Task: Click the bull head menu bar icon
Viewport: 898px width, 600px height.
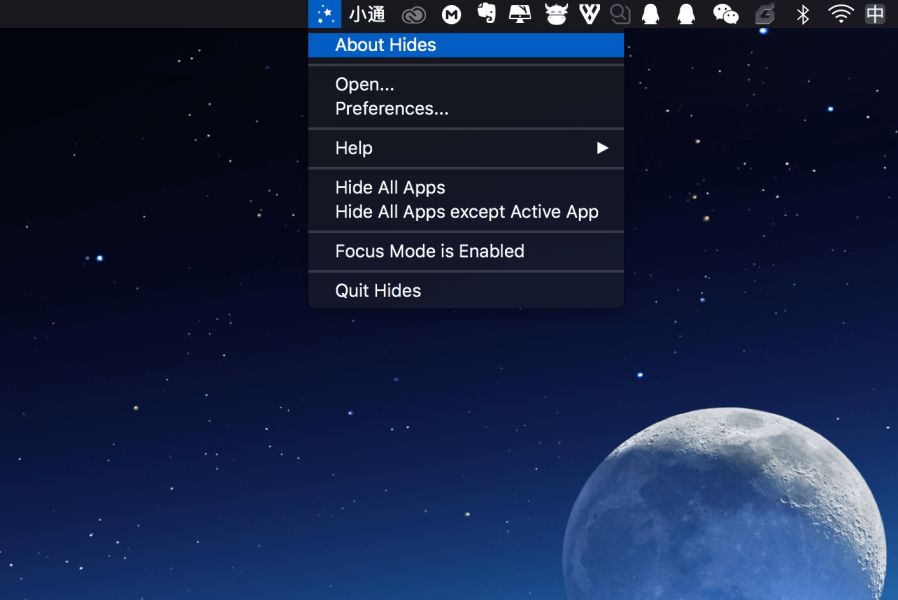Action: coord(556,14)
